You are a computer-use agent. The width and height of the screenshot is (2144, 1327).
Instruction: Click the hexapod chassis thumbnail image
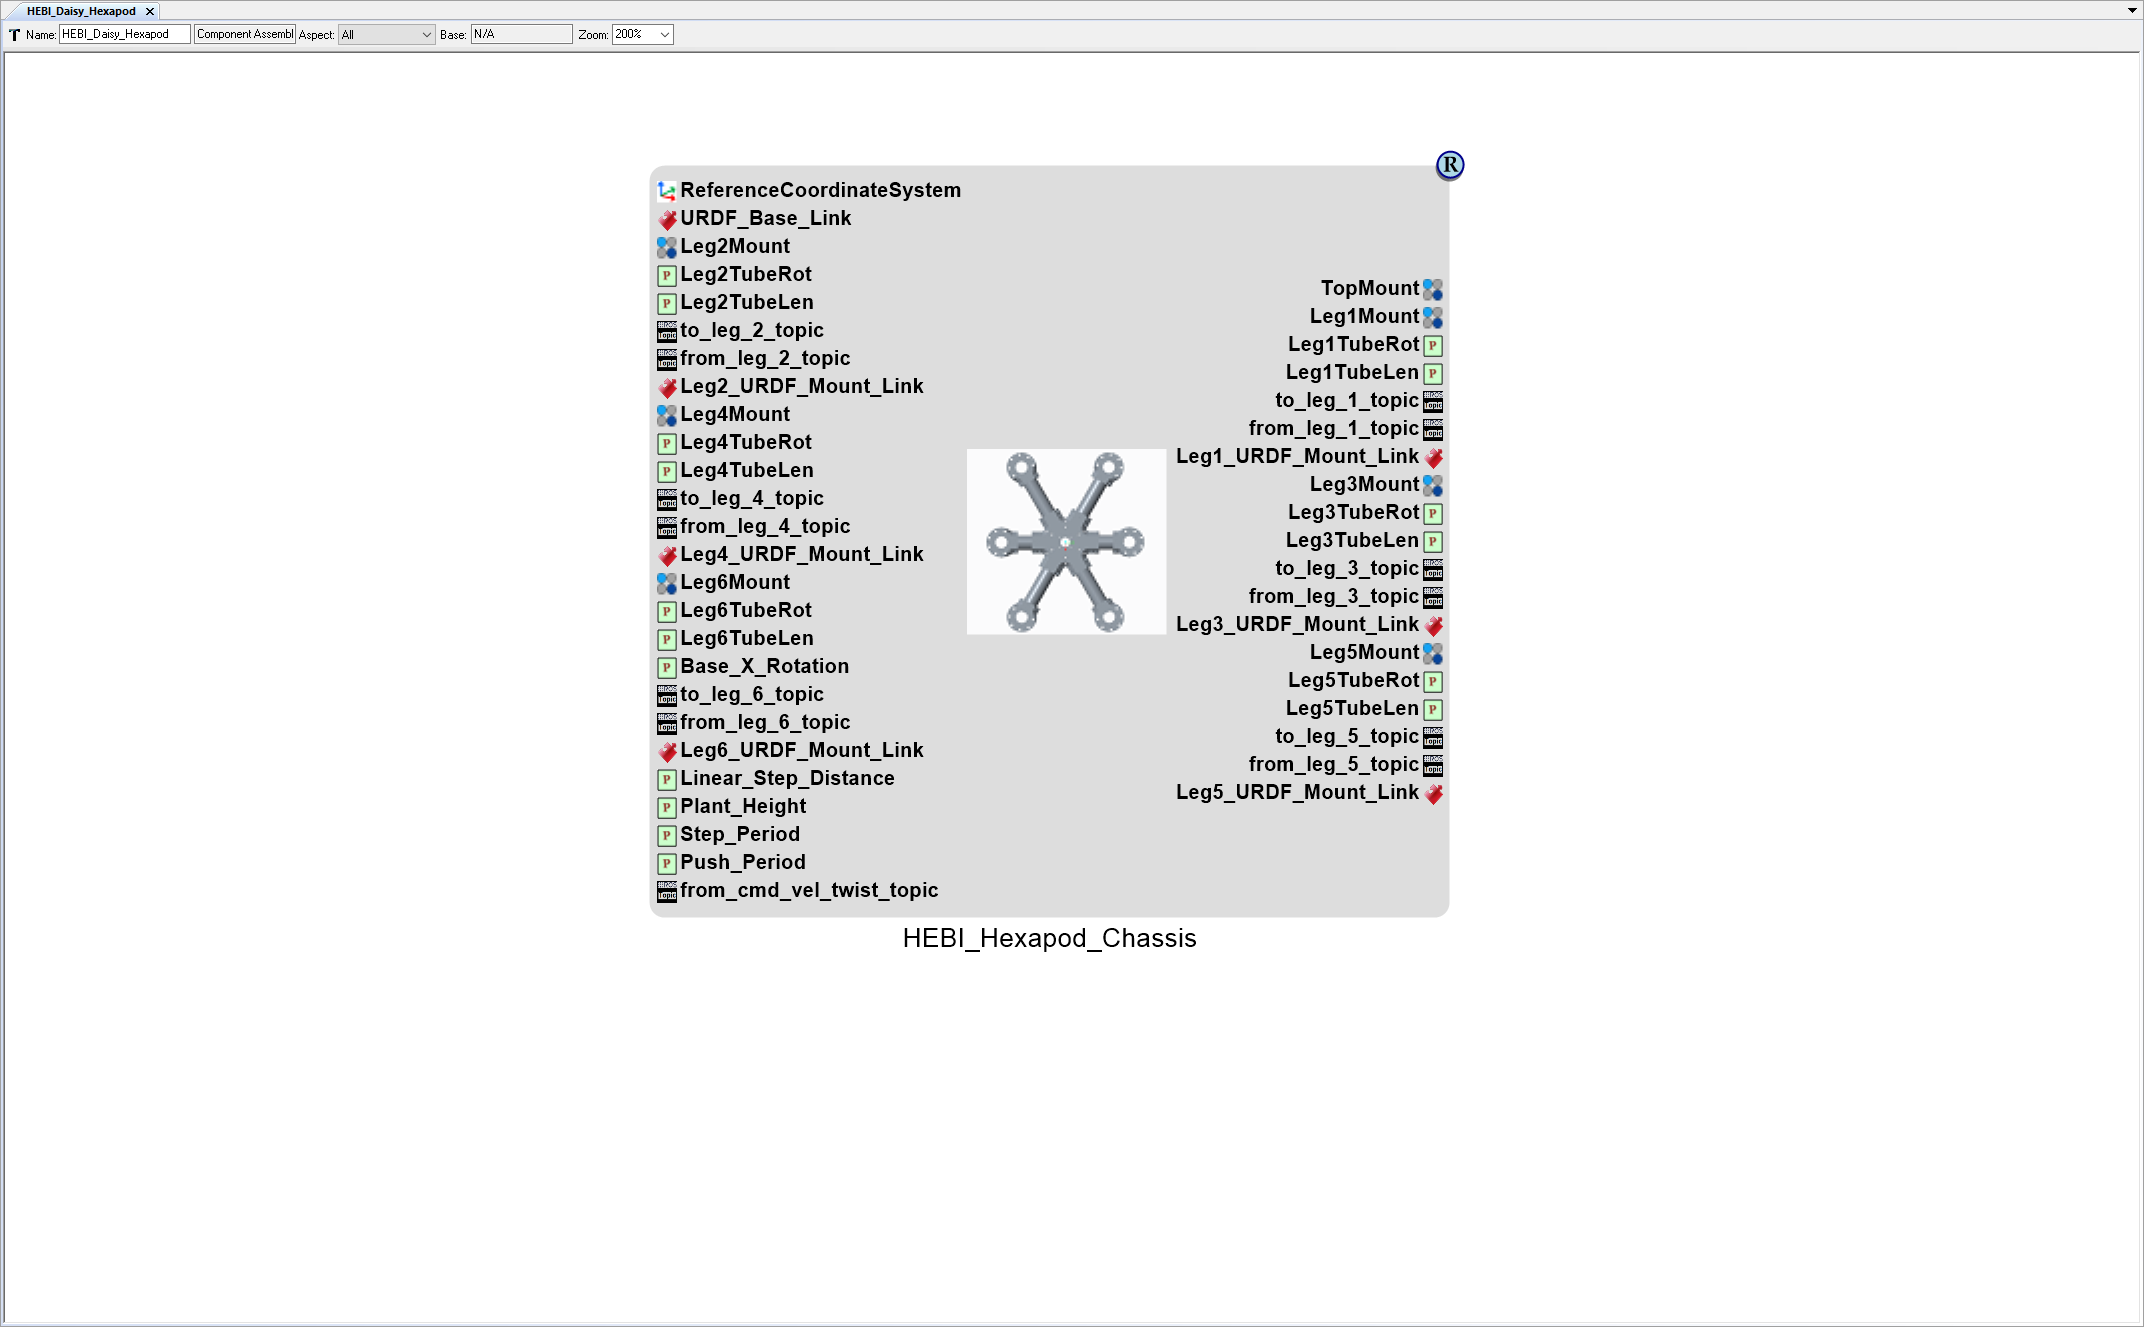[1065, 542]
